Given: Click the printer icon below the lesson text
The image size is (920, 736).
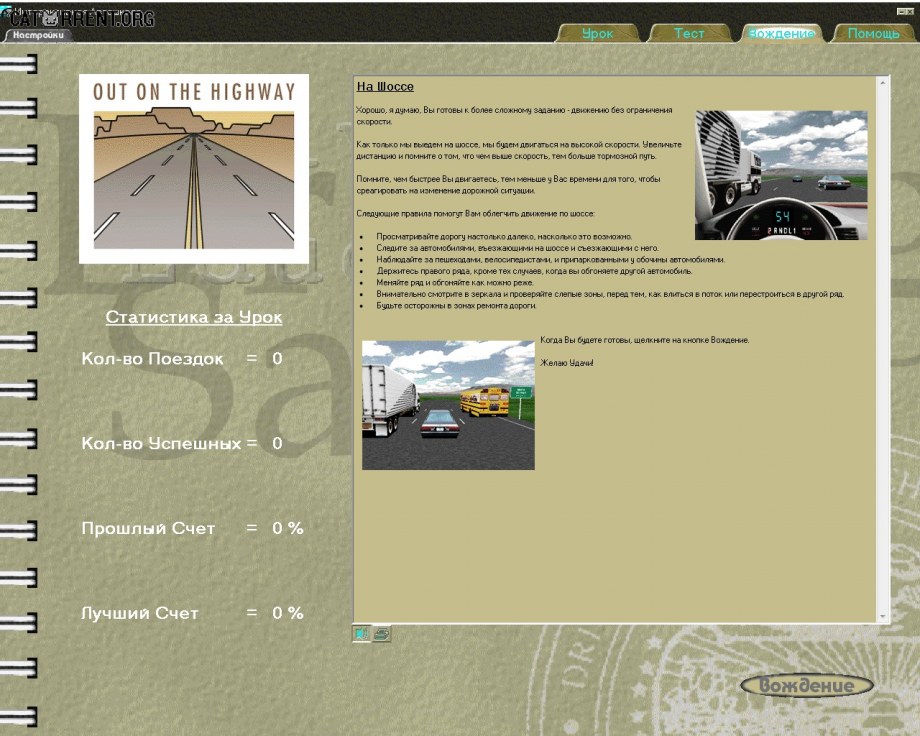Looking at the screenshot, I should click(381, 634).
